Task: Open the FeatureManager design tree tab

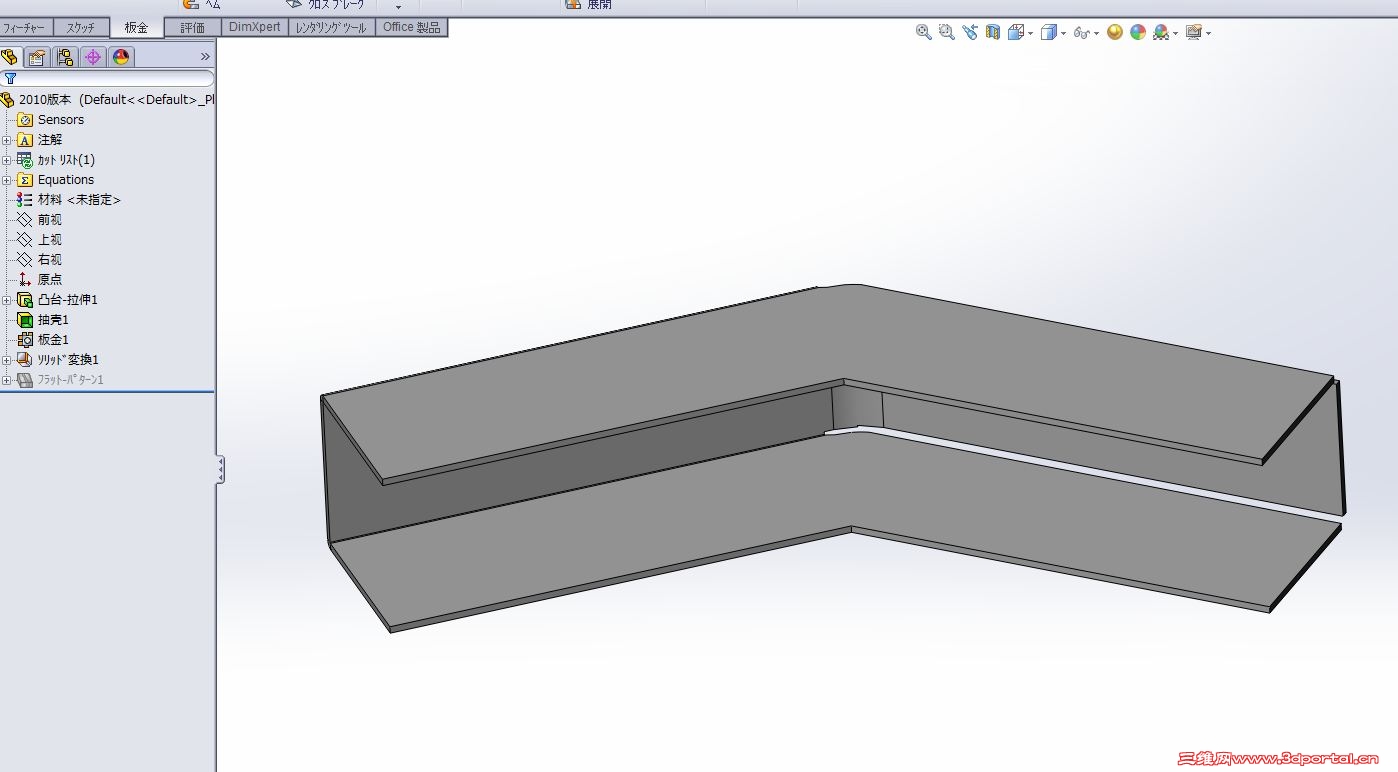Action: 10,57
